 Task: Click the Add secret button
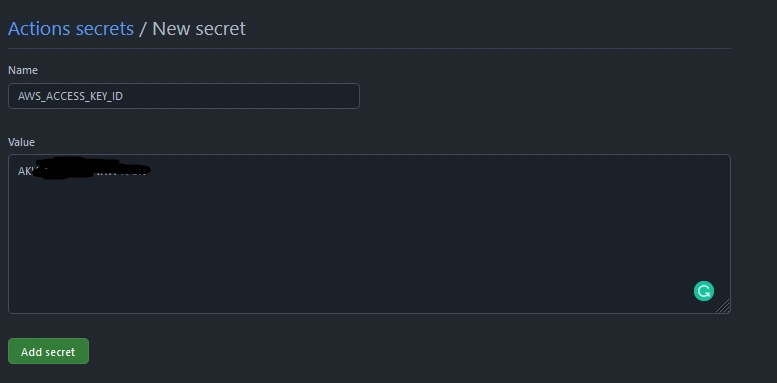pyautogui.click(x=49, y=351)
